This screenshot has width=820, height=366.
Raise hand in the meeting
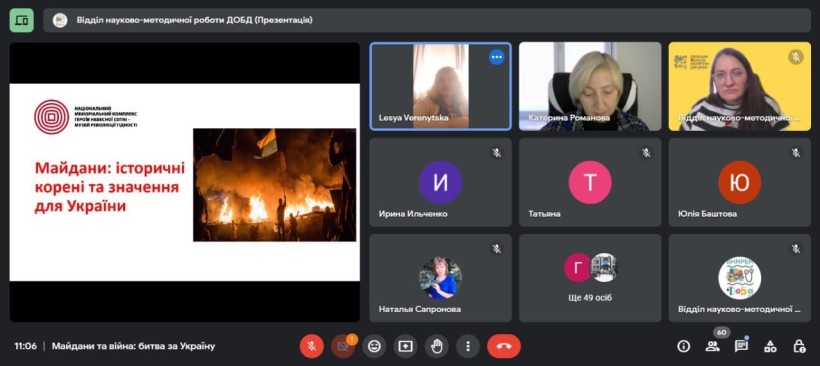pos(437,346)
